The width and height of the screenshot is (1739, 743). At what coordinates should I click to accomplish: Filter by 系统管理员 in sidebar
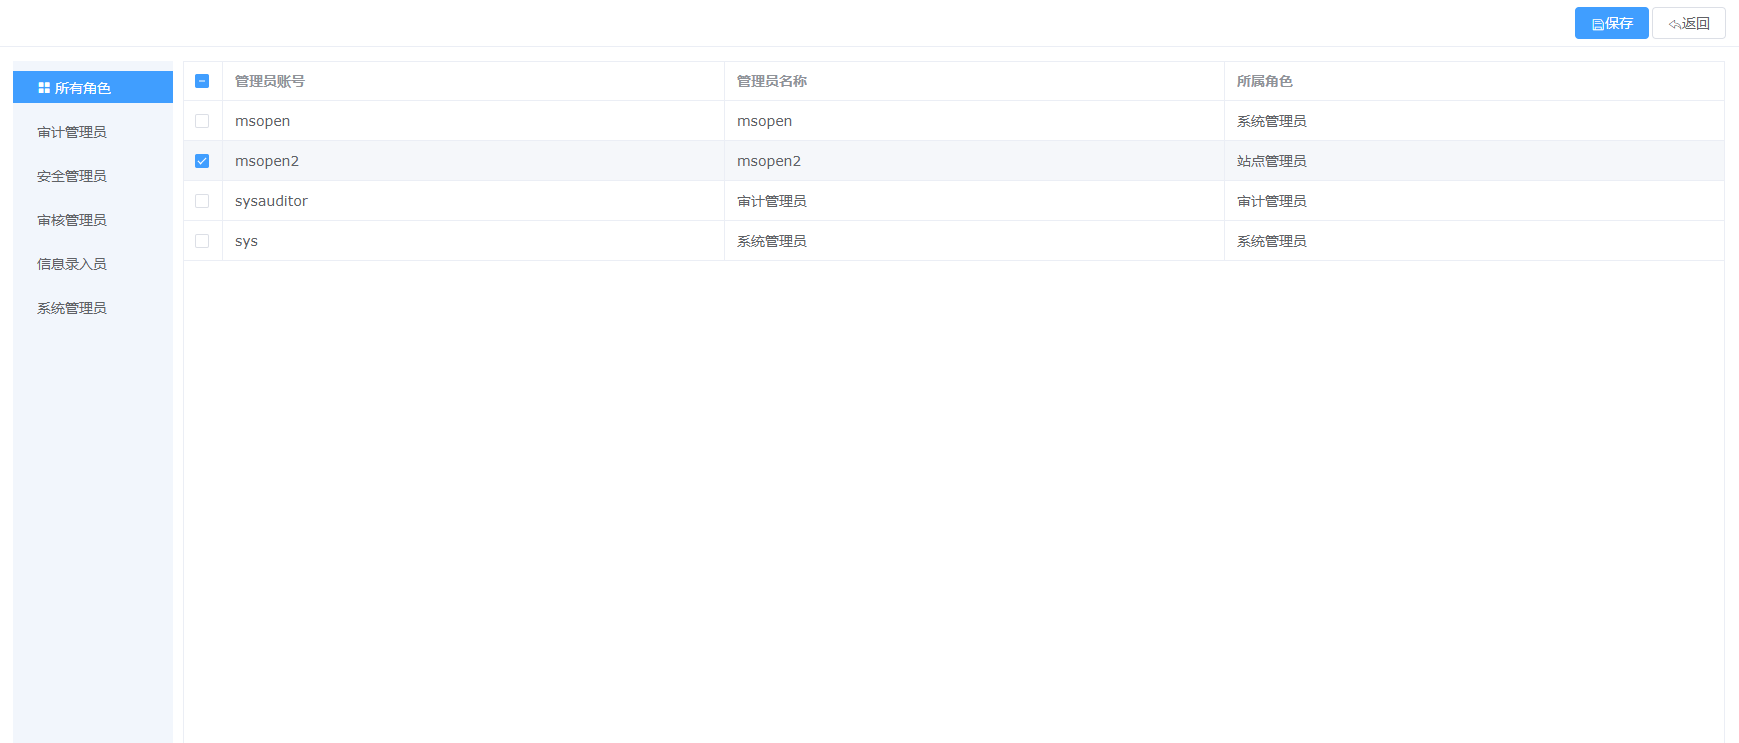pyautogui.click(x=72, y=308)
